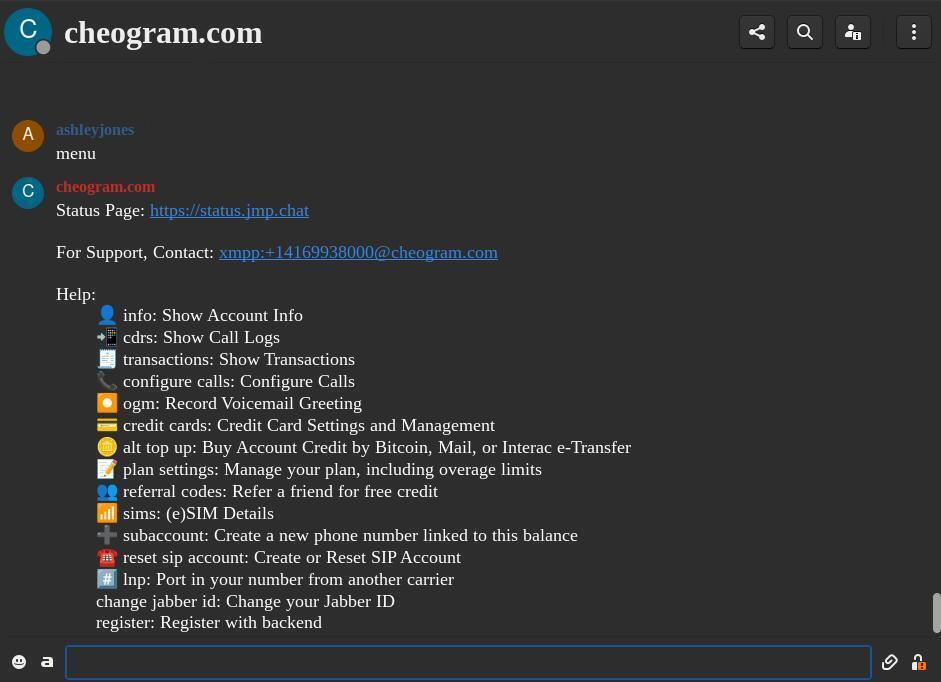Viewport: 941px width, 682px height.
Task: Click the chat vertical scrollbar thumb
Action: click(936, 612)
